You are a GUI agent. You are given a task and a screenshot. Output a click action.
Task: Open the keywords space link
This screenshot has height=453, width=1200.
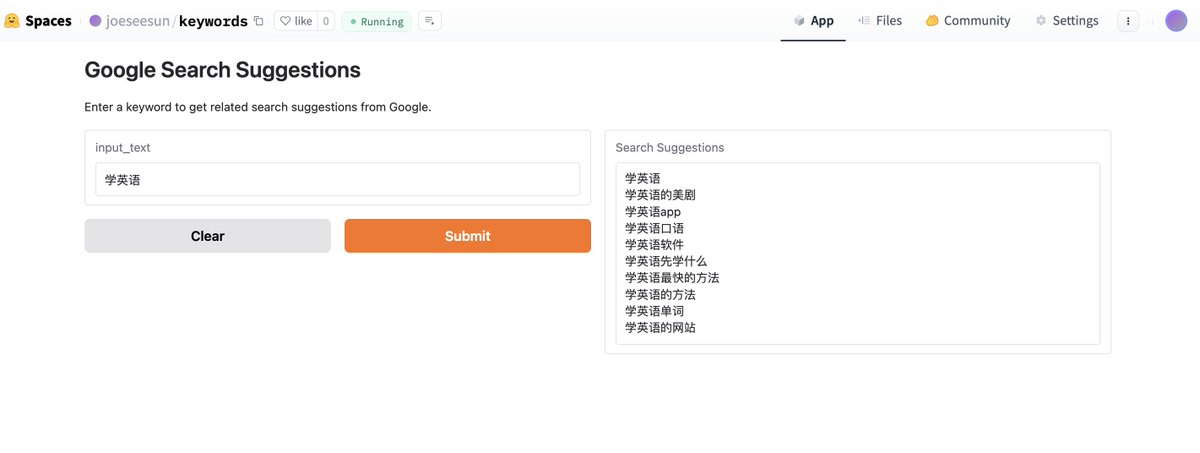pos(213,21)
